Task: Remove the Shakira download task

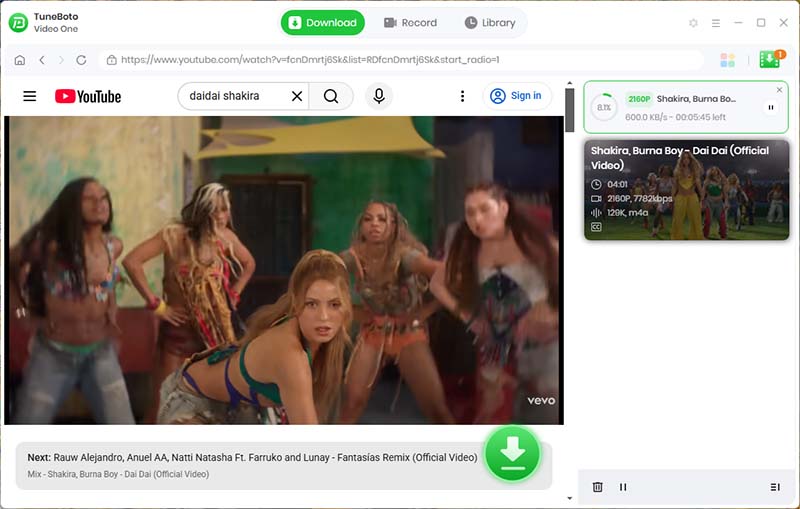Action: (x=779, y=90)
